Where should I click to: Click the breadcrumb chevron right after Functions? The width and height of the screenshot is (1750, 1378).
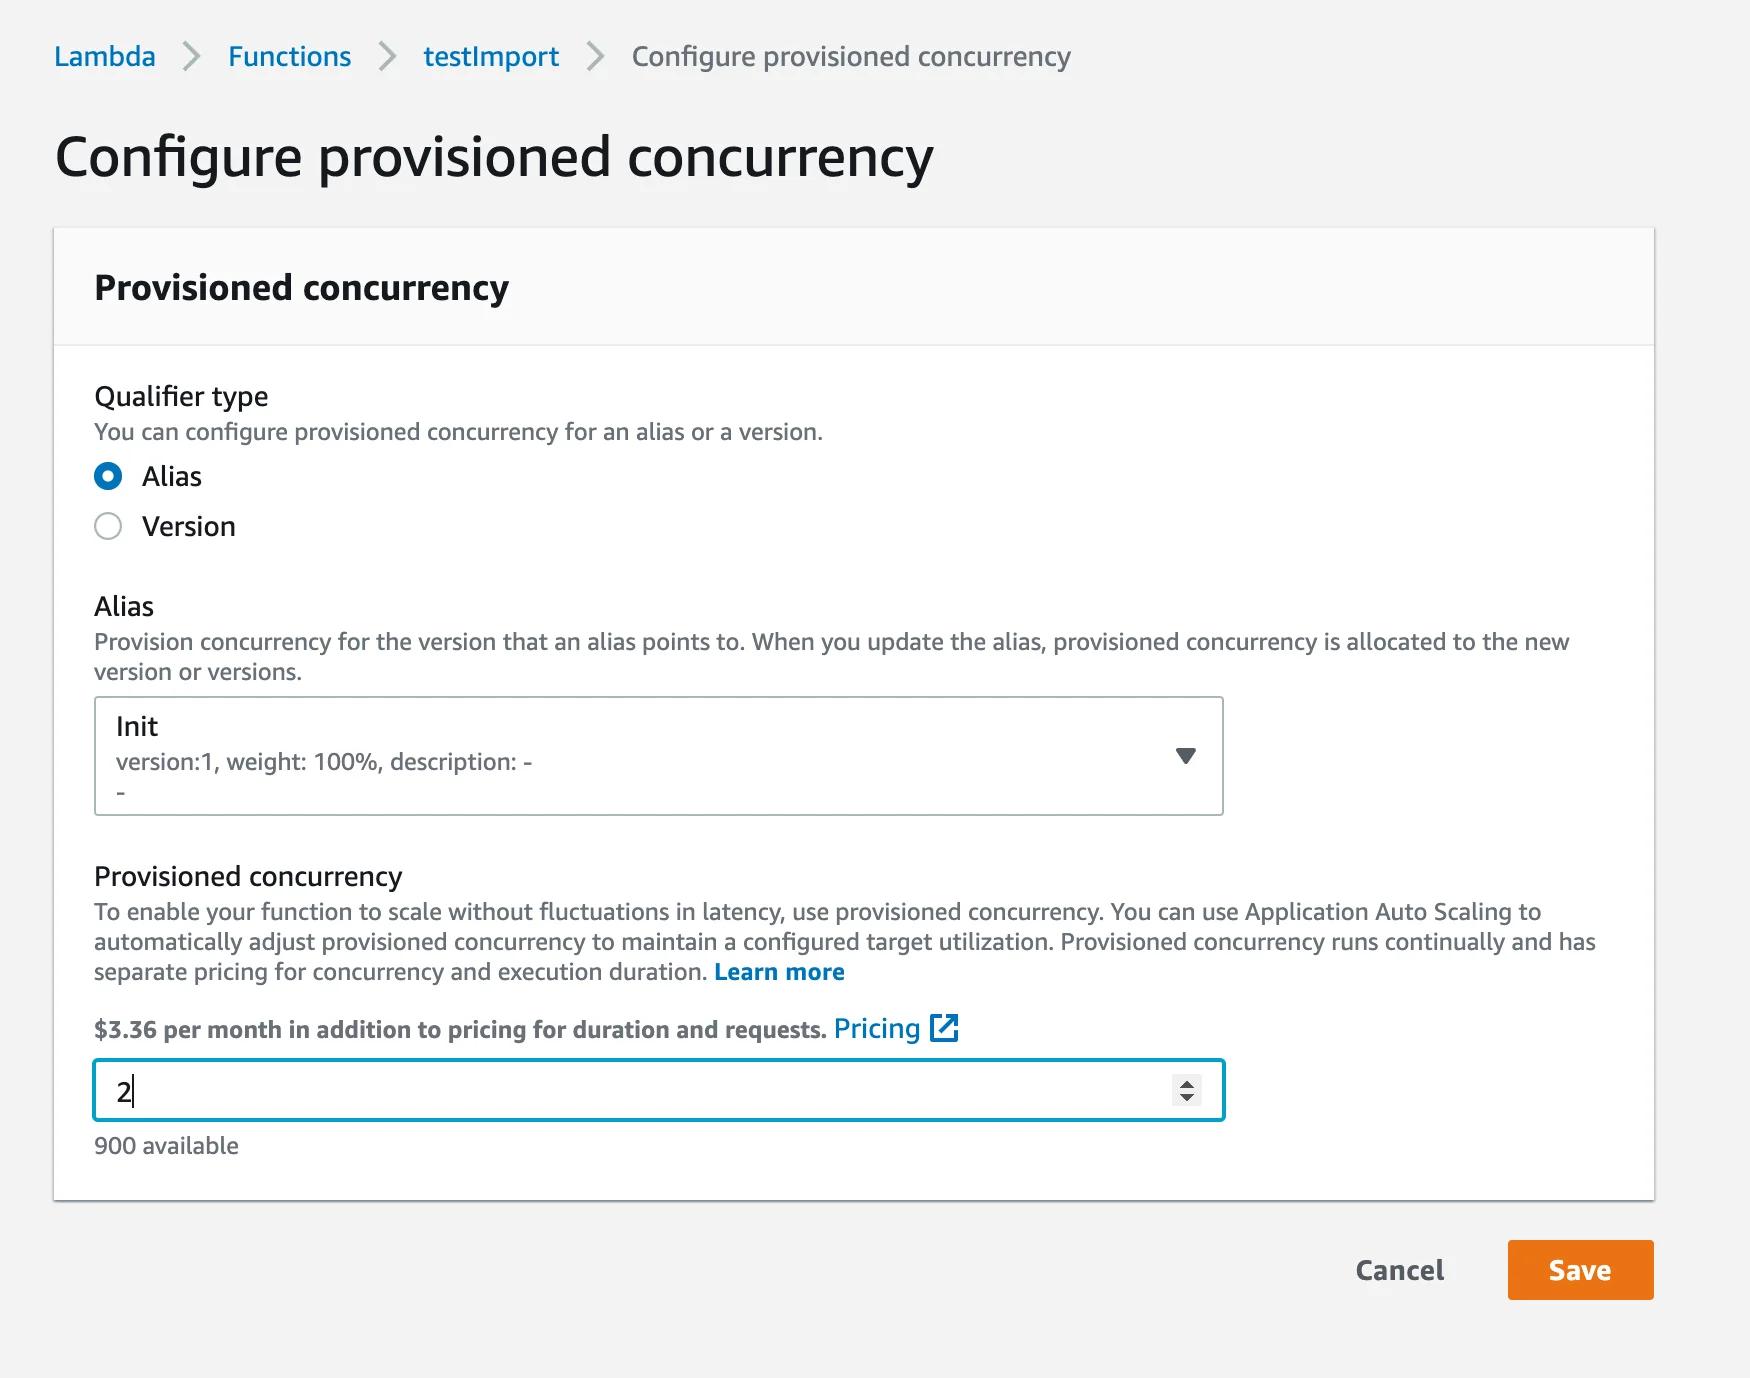387,57
